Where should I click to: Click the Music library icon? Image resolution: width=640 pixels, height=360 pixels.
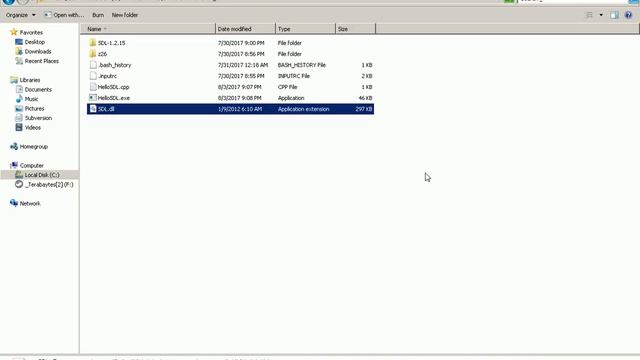click(x=19, y=99)
